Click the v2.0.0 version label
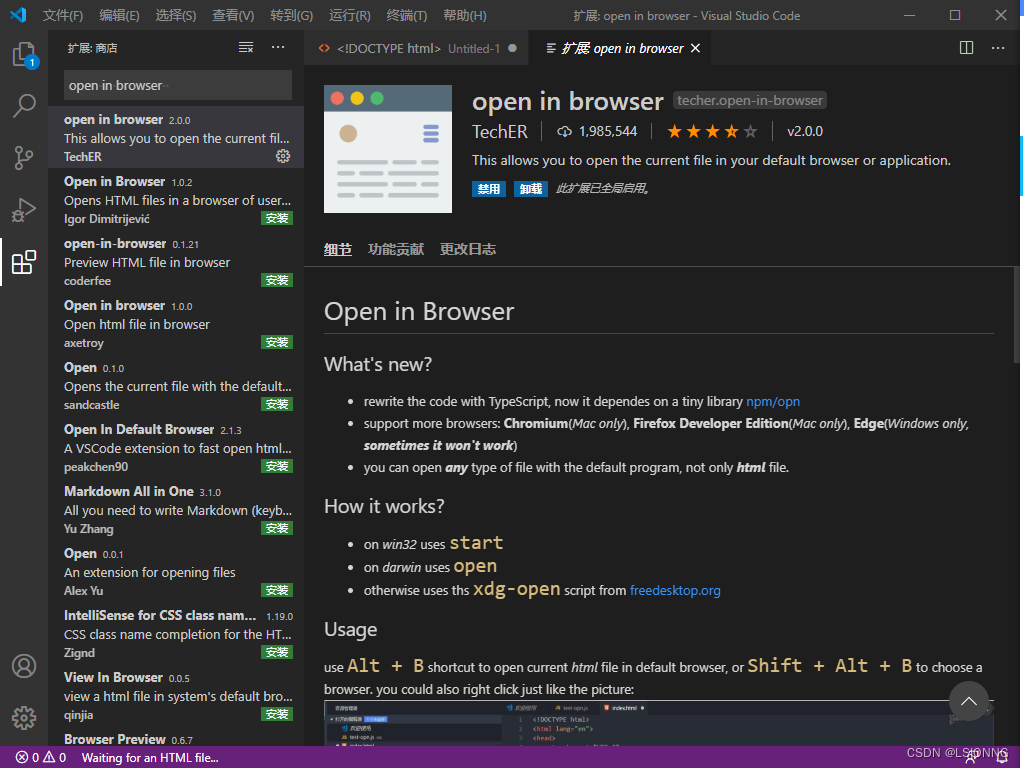 (x=805, y=131)
